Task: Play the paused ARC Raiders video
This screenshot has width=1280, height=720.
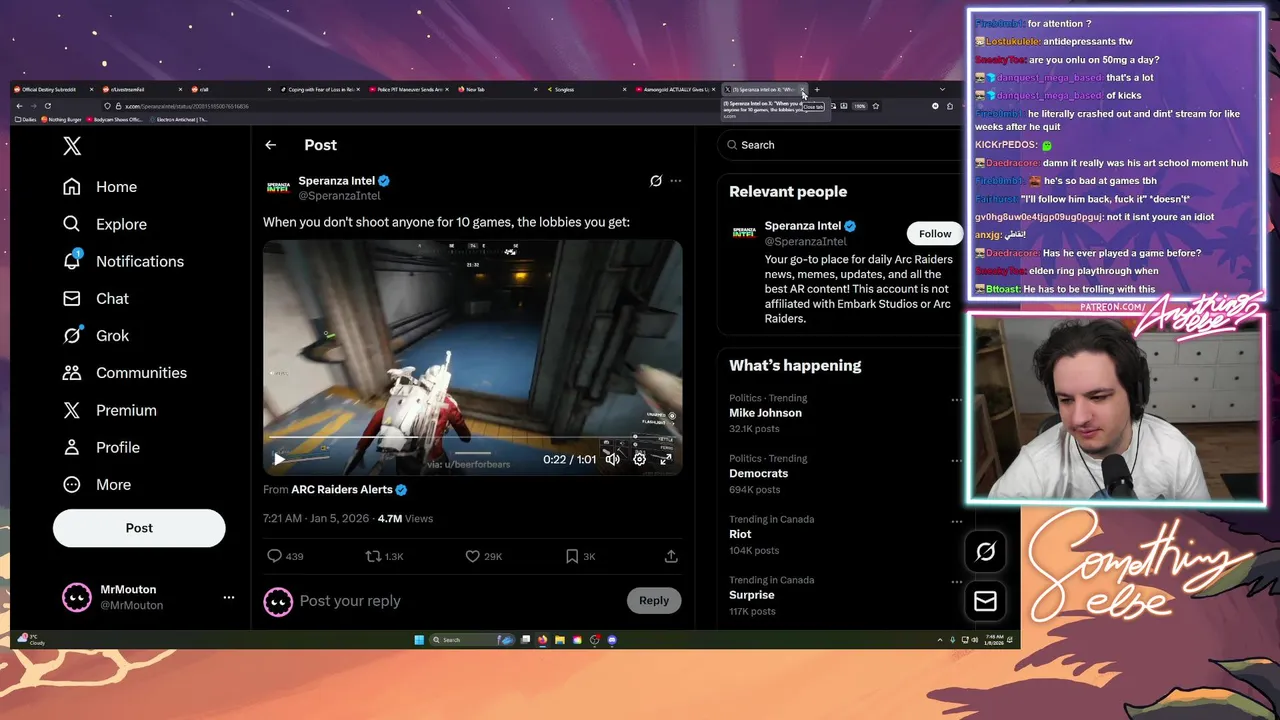Action: (x=279, y=459)
